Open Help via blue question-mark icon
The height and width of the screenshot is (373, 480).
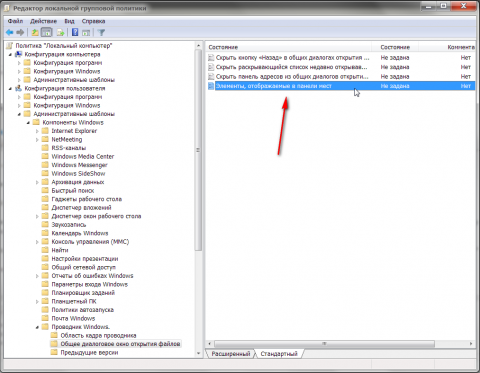tap(75, 32)
